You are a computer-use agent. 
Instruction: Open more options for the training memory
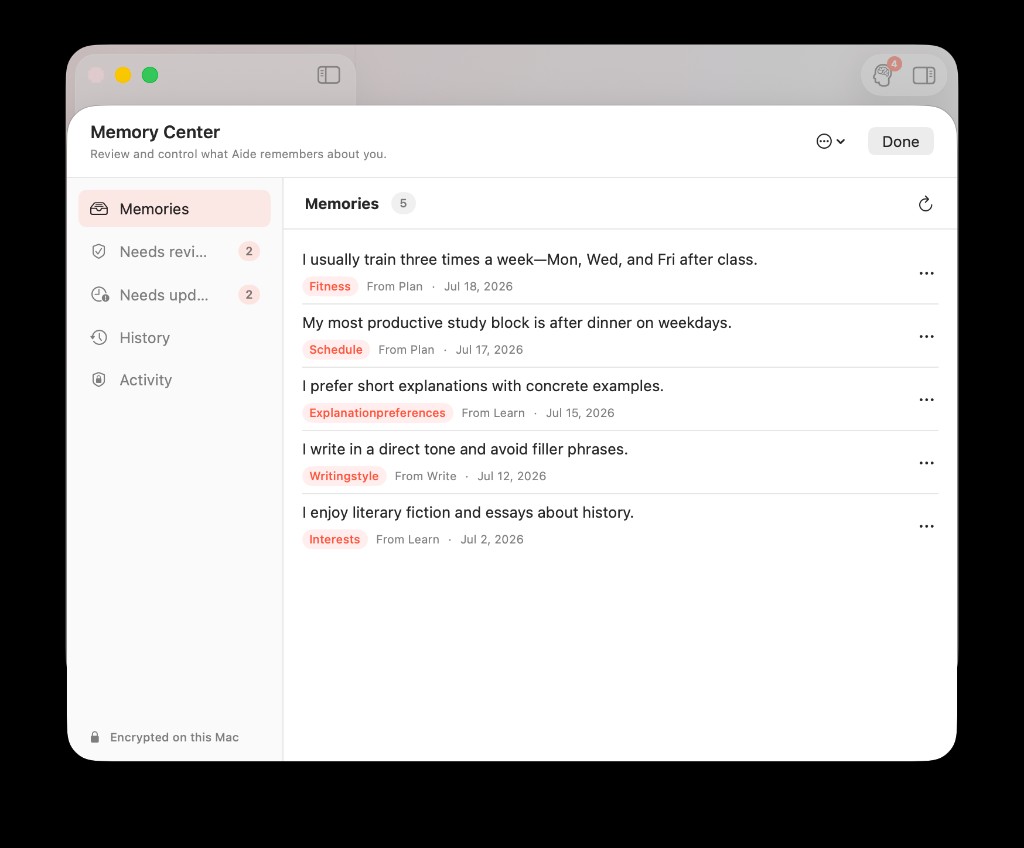[x=926, y=273]
